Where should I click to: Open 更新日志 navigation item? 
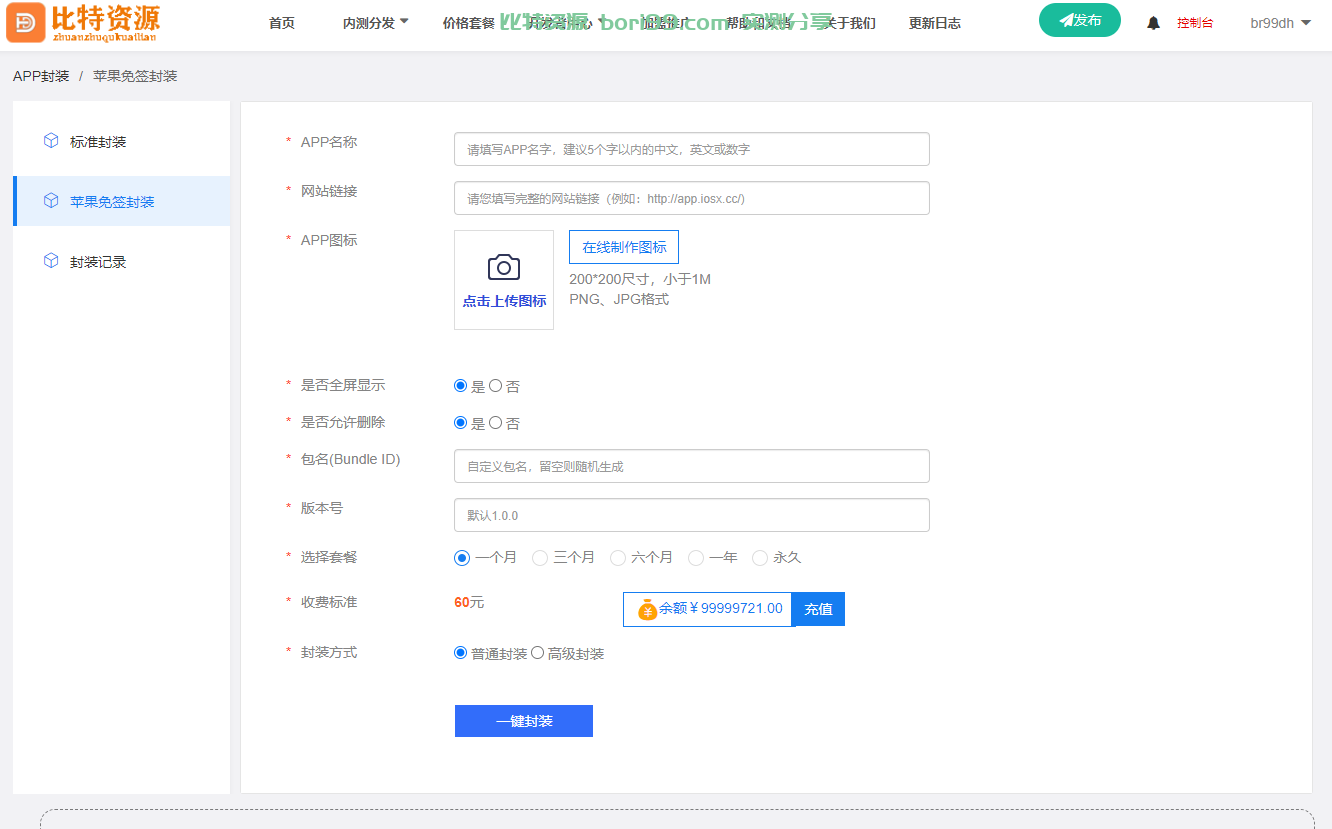point(935,23)
